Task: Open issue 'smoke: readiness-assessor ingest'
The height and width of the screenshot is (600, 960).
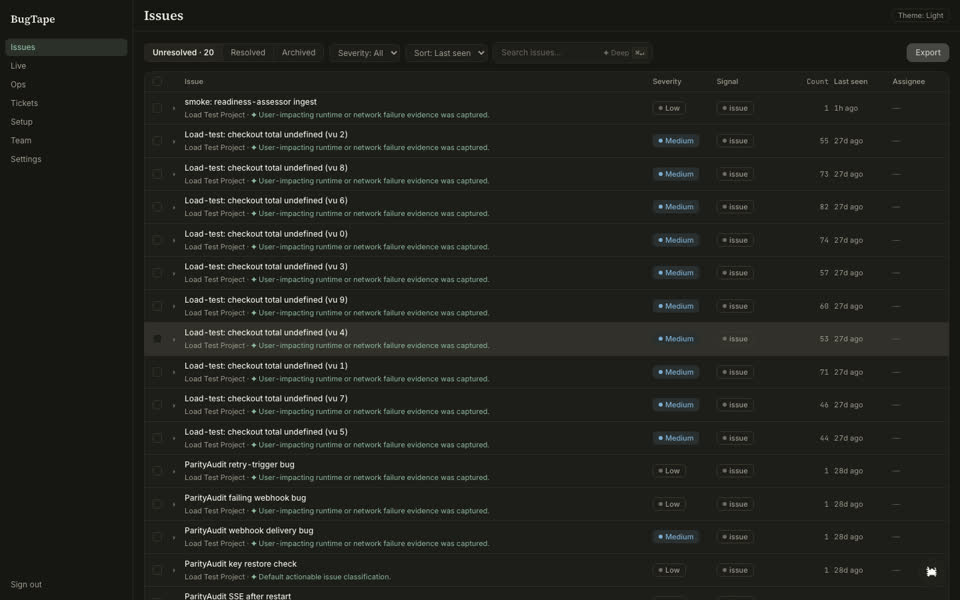Action: pyautogui.click(x=250, y=102)
